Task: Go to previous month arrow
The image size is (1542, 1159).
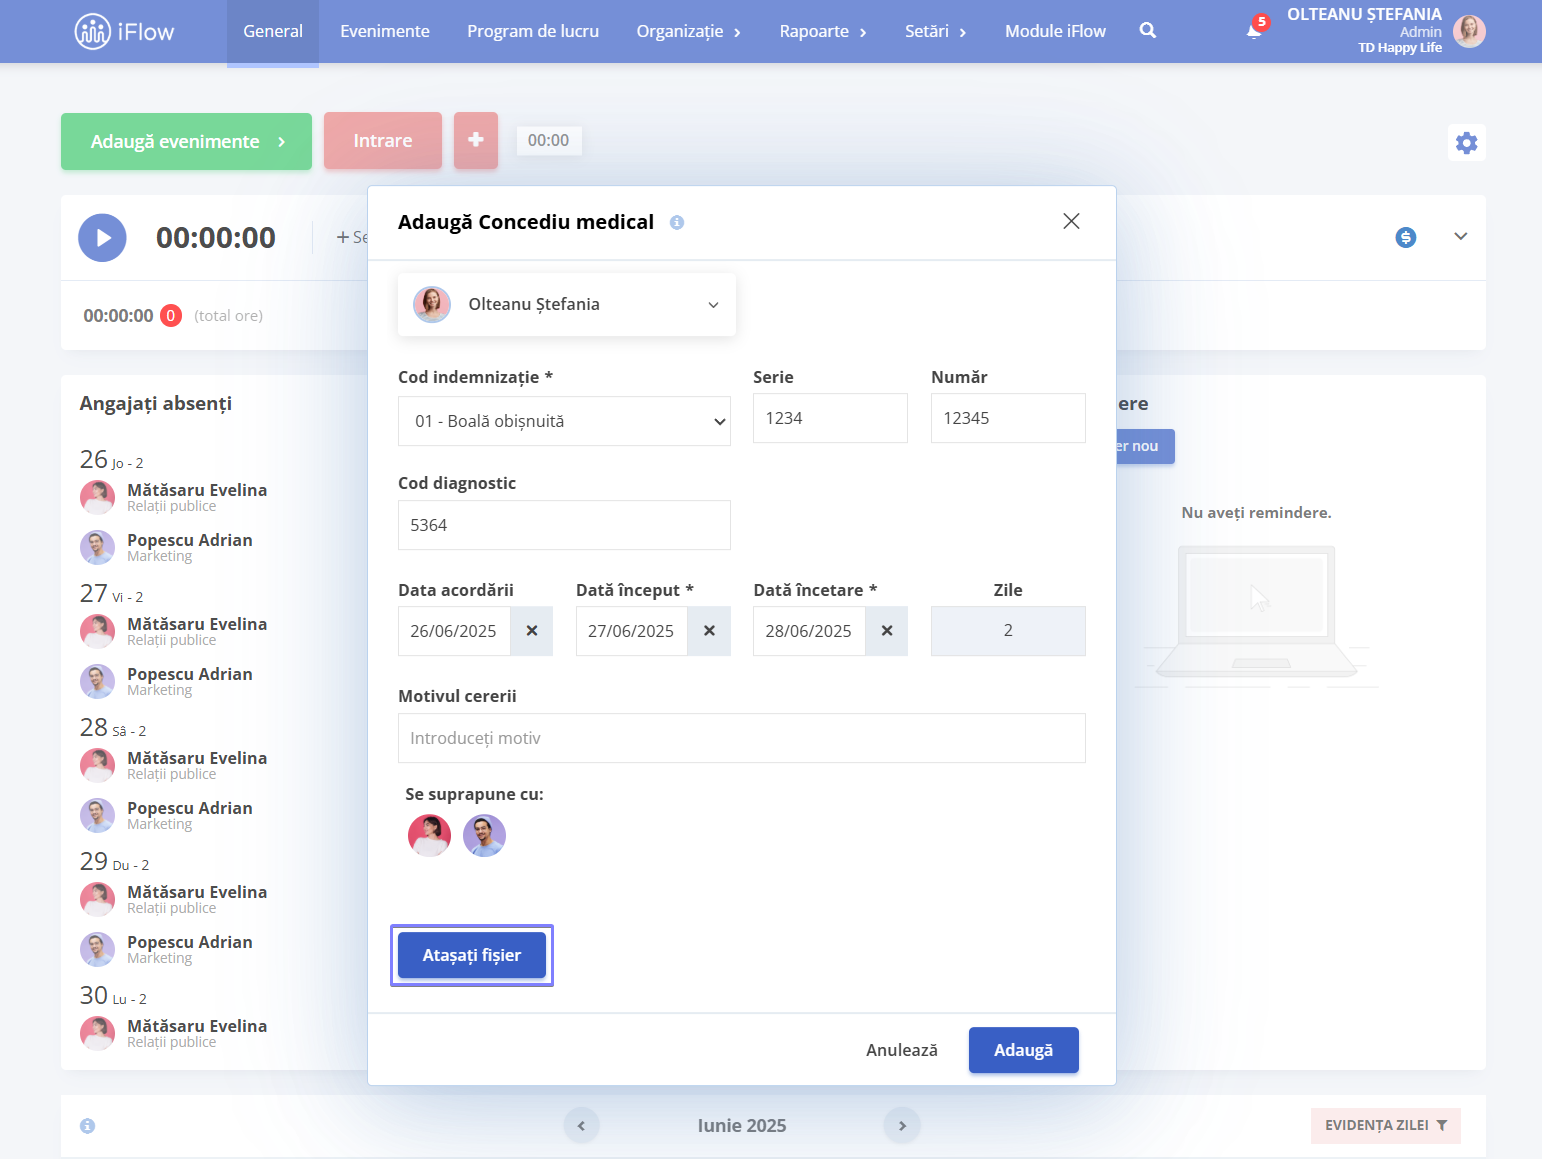Action: [x=581, y=1126]
